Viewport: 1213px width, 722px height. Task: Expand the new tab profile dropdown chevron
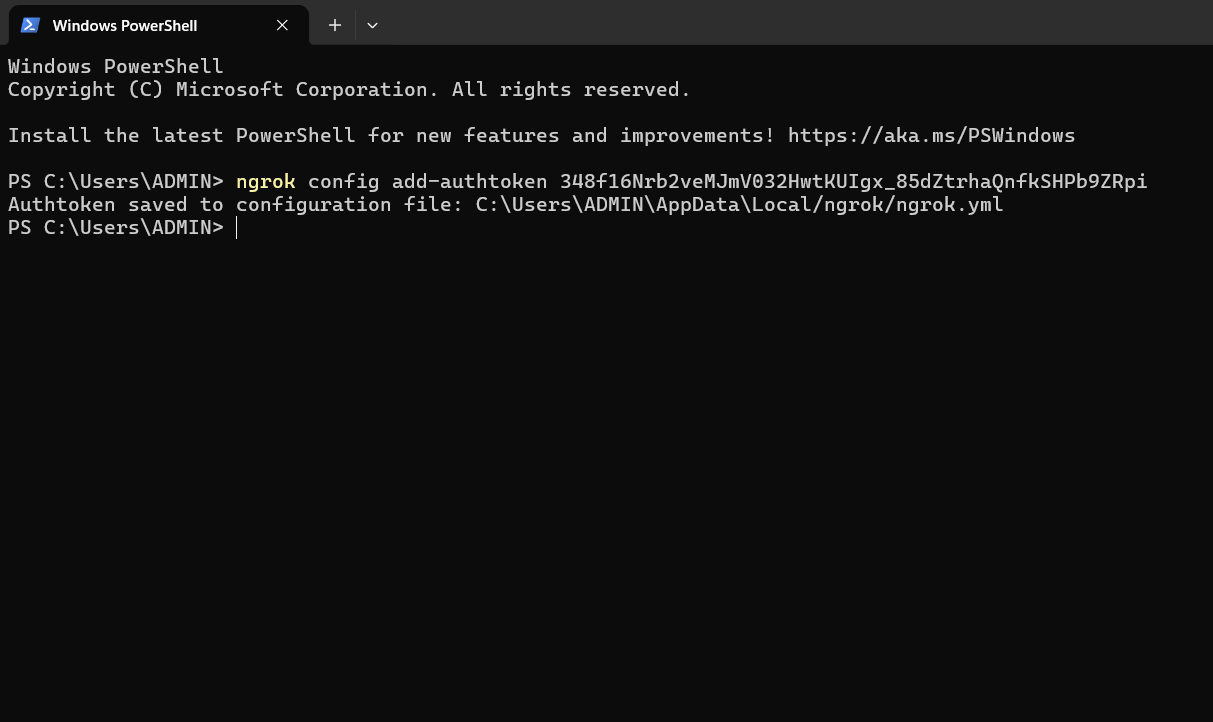click(x=372, y=25)
